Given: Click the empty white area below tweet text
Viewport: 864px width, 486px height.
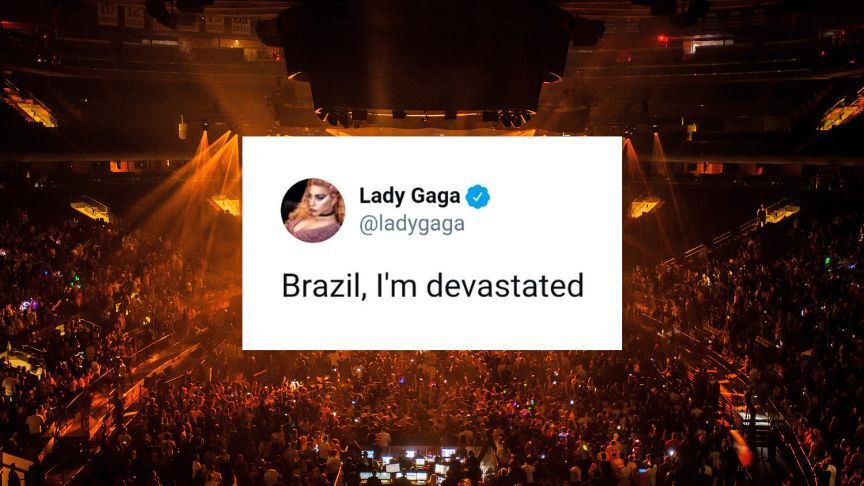Looking at the screenshot, I should coord(432,326).
